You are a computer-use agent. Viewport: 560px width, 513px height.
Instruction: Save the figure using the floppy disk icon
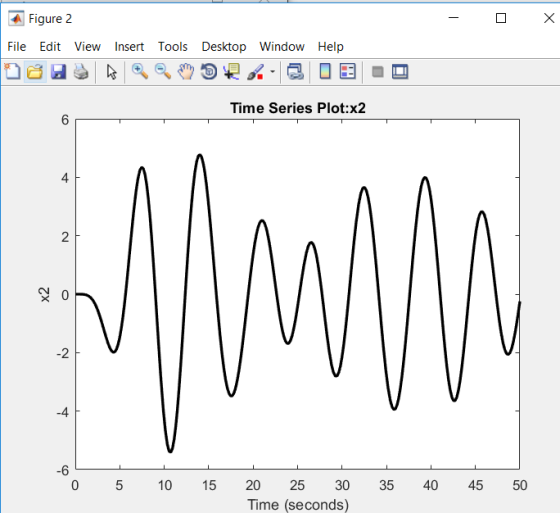(x=58, y=71)
